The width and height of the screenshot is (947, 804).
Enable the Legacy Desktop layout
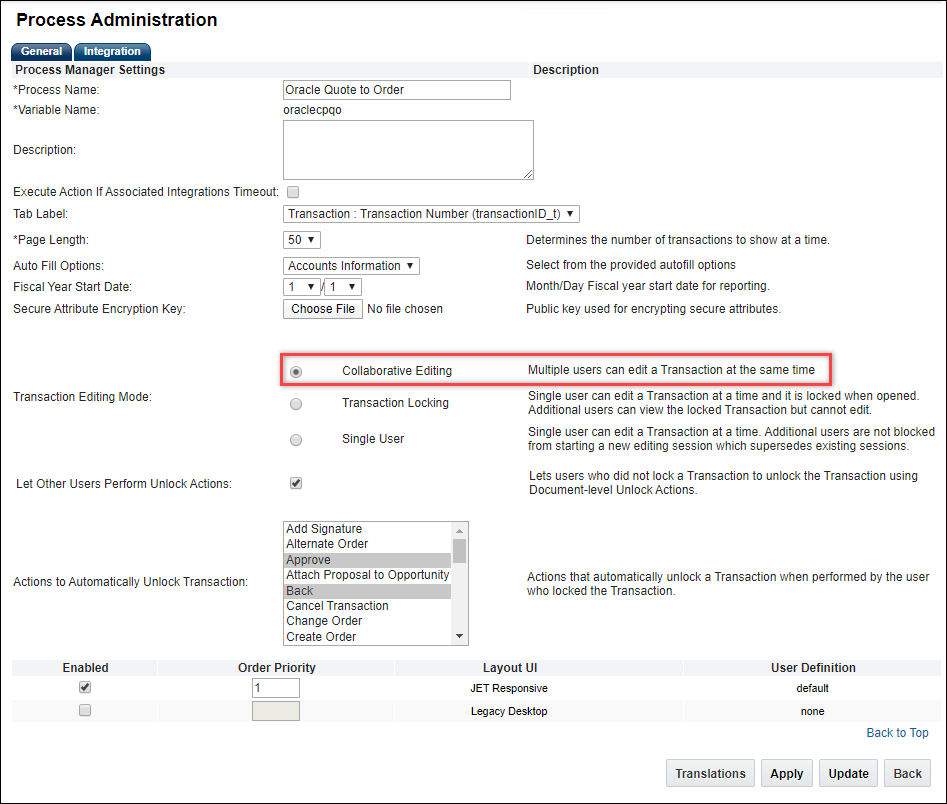[85, 710]
